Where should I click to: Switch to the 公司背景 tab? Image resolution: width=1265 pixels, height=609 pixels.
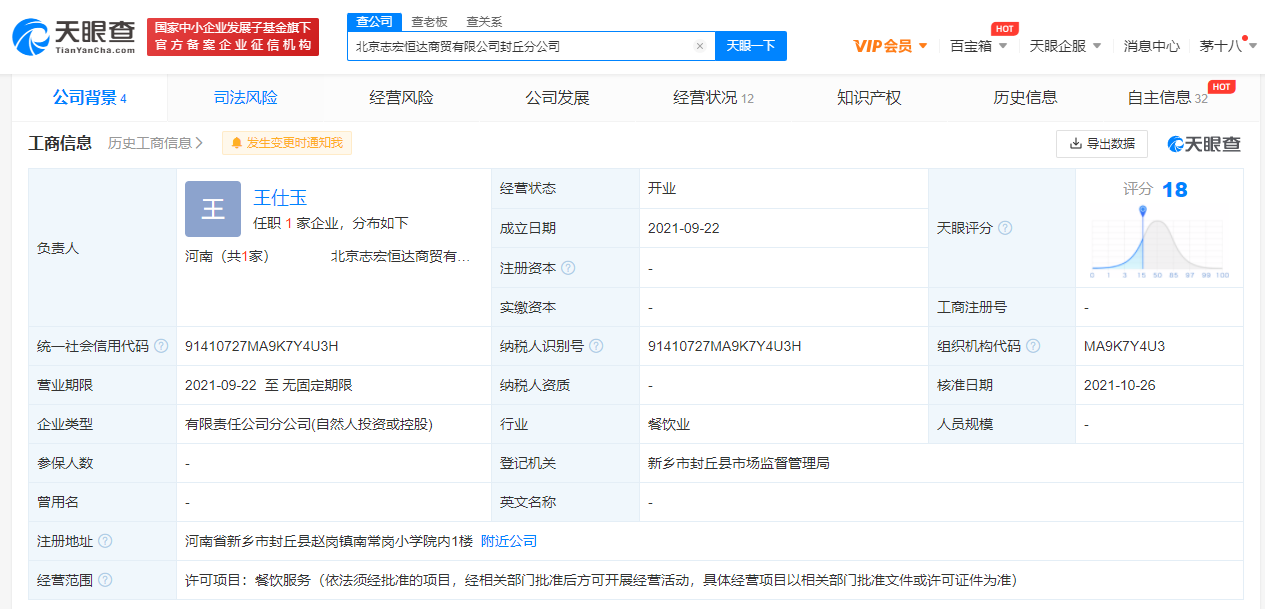90,98
